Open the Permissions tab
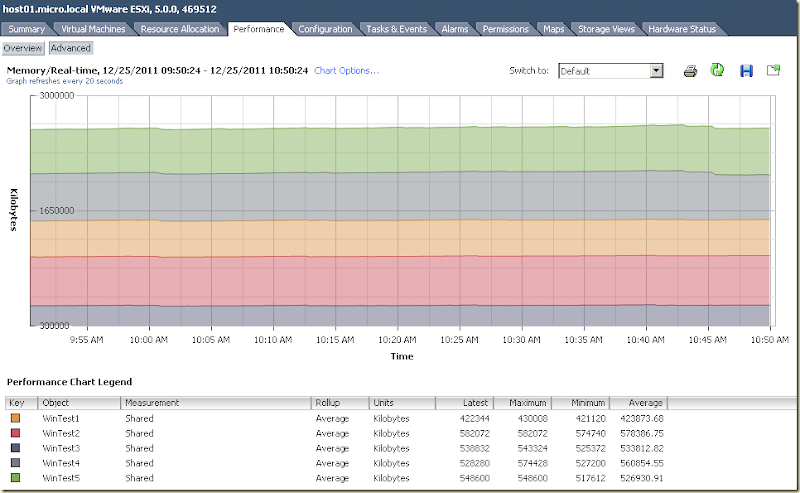The height and width of the screenshot is (493, 800). tap(506, 29)
